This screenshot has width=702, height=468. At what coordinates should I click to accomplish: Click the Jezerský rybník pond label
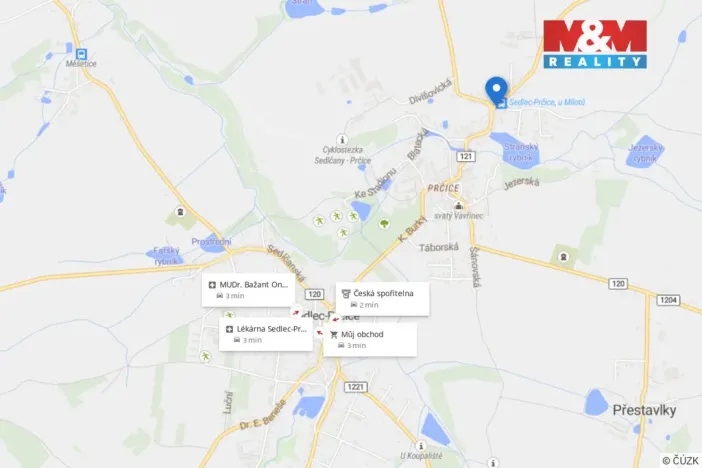[x=645, y=153]
